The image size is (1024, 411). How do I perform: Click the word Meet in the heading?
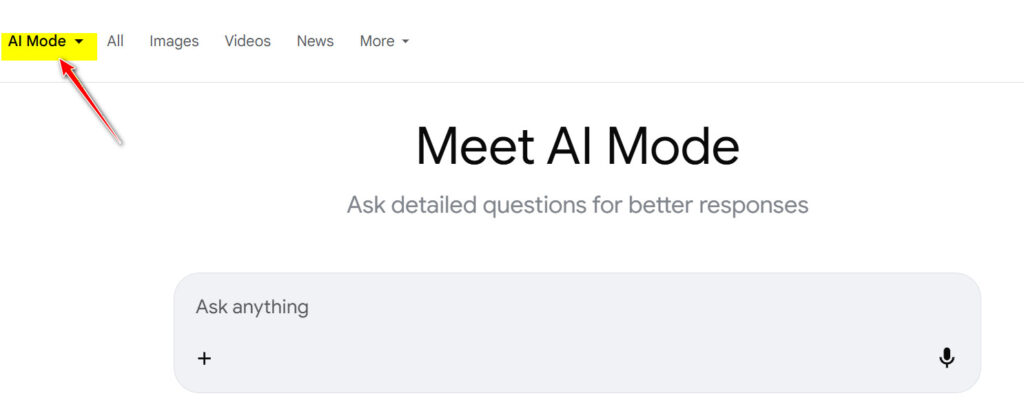pos(474,147)
